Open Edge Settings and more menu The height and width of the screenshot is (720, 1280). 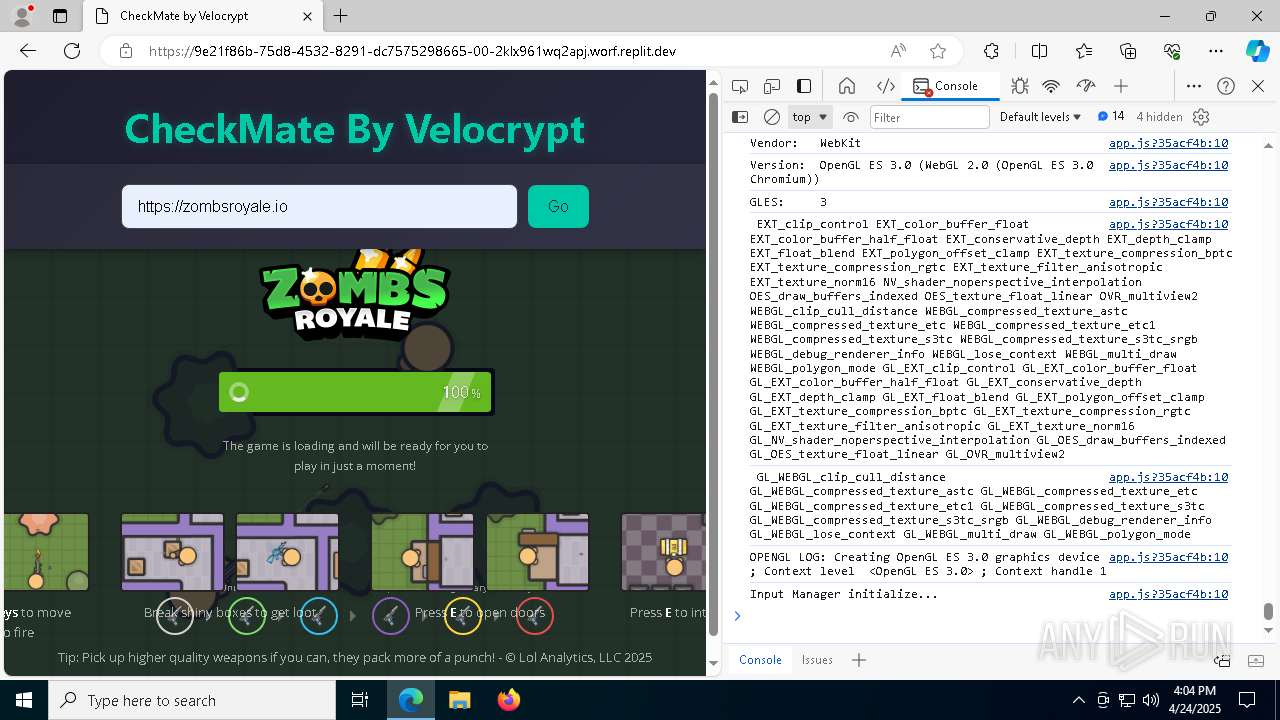(1216, 51)
